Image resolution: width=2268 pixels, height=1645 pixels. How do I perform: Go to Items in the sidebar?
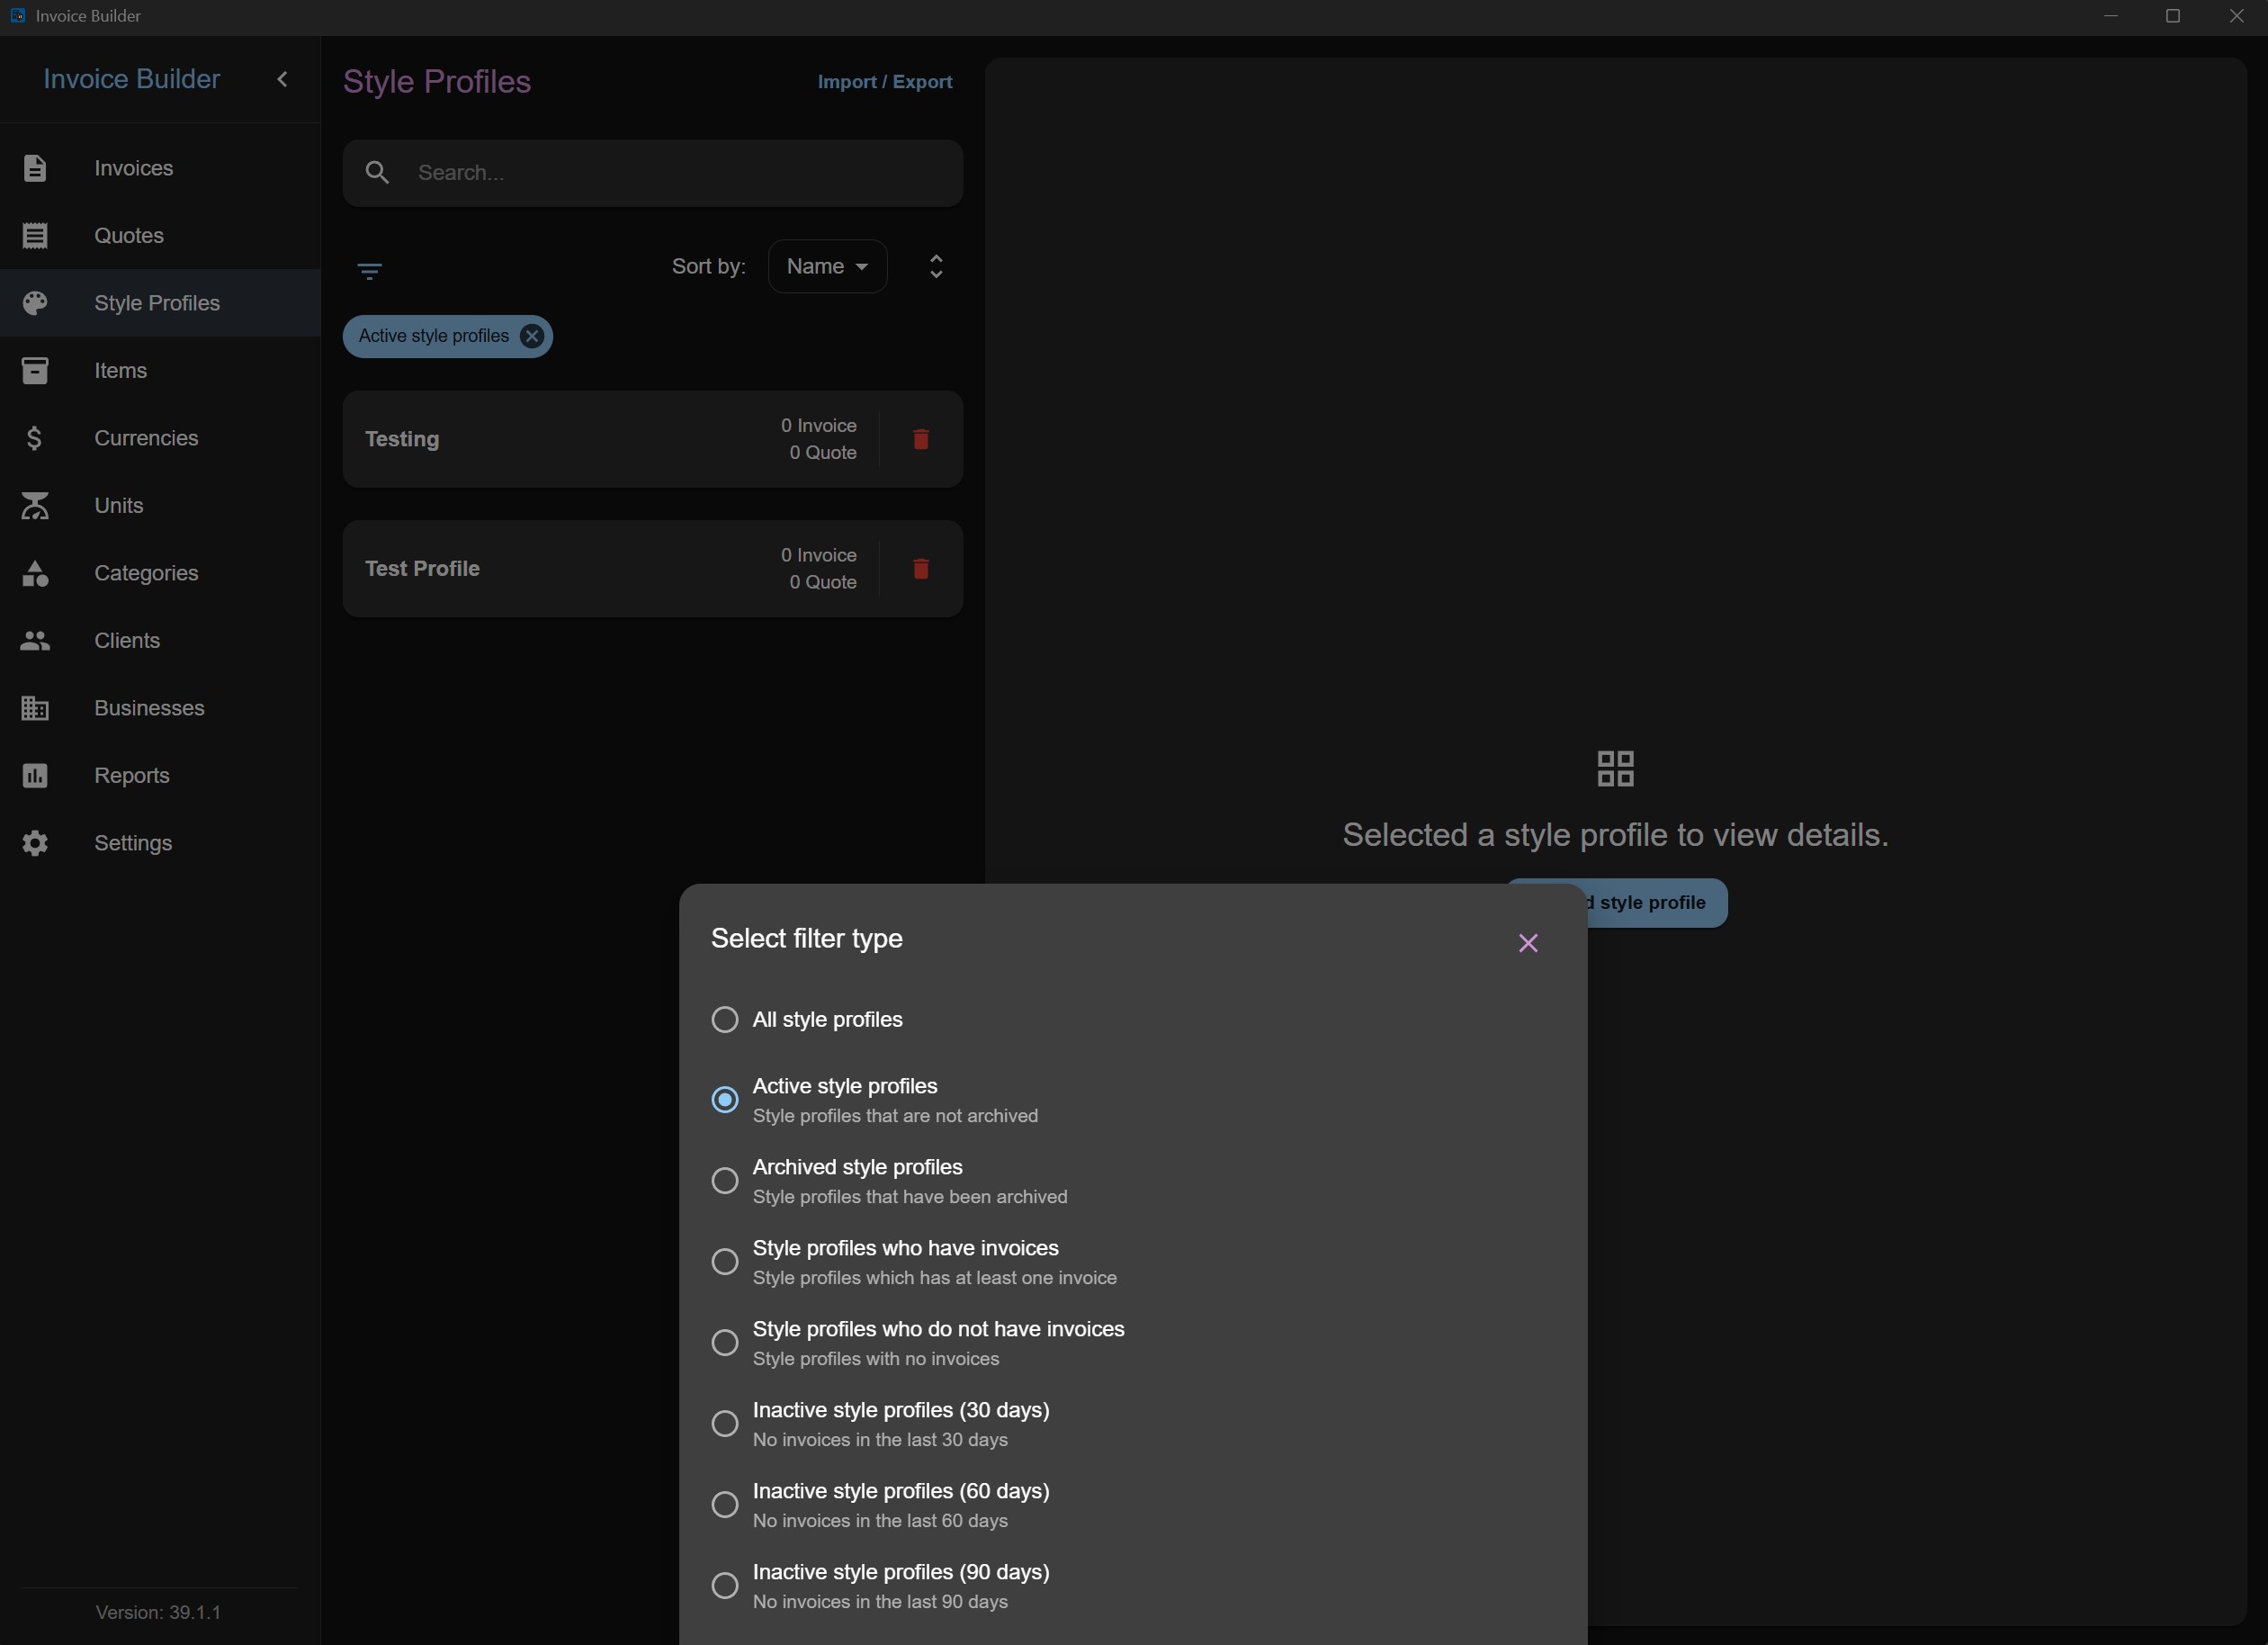[x=160, y=370]
